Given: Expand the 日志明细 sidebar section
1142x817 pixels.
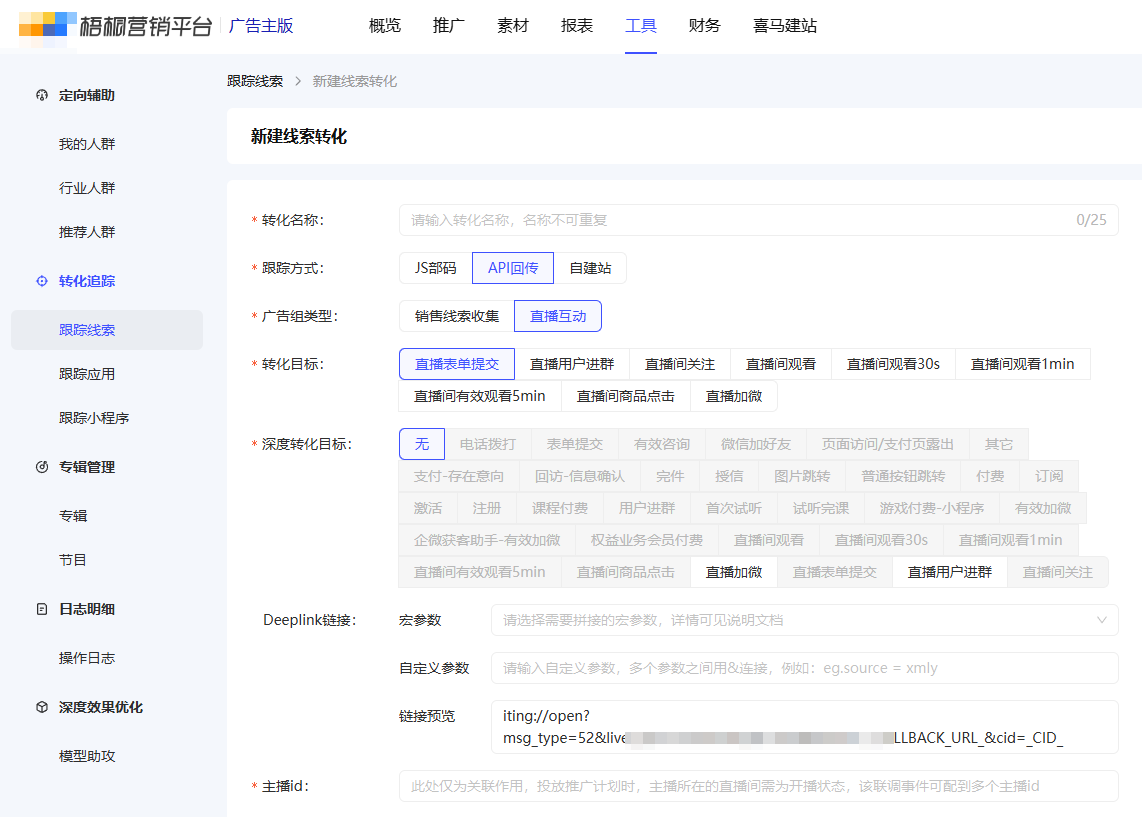Looking at the screenshot, I should 87,609.
